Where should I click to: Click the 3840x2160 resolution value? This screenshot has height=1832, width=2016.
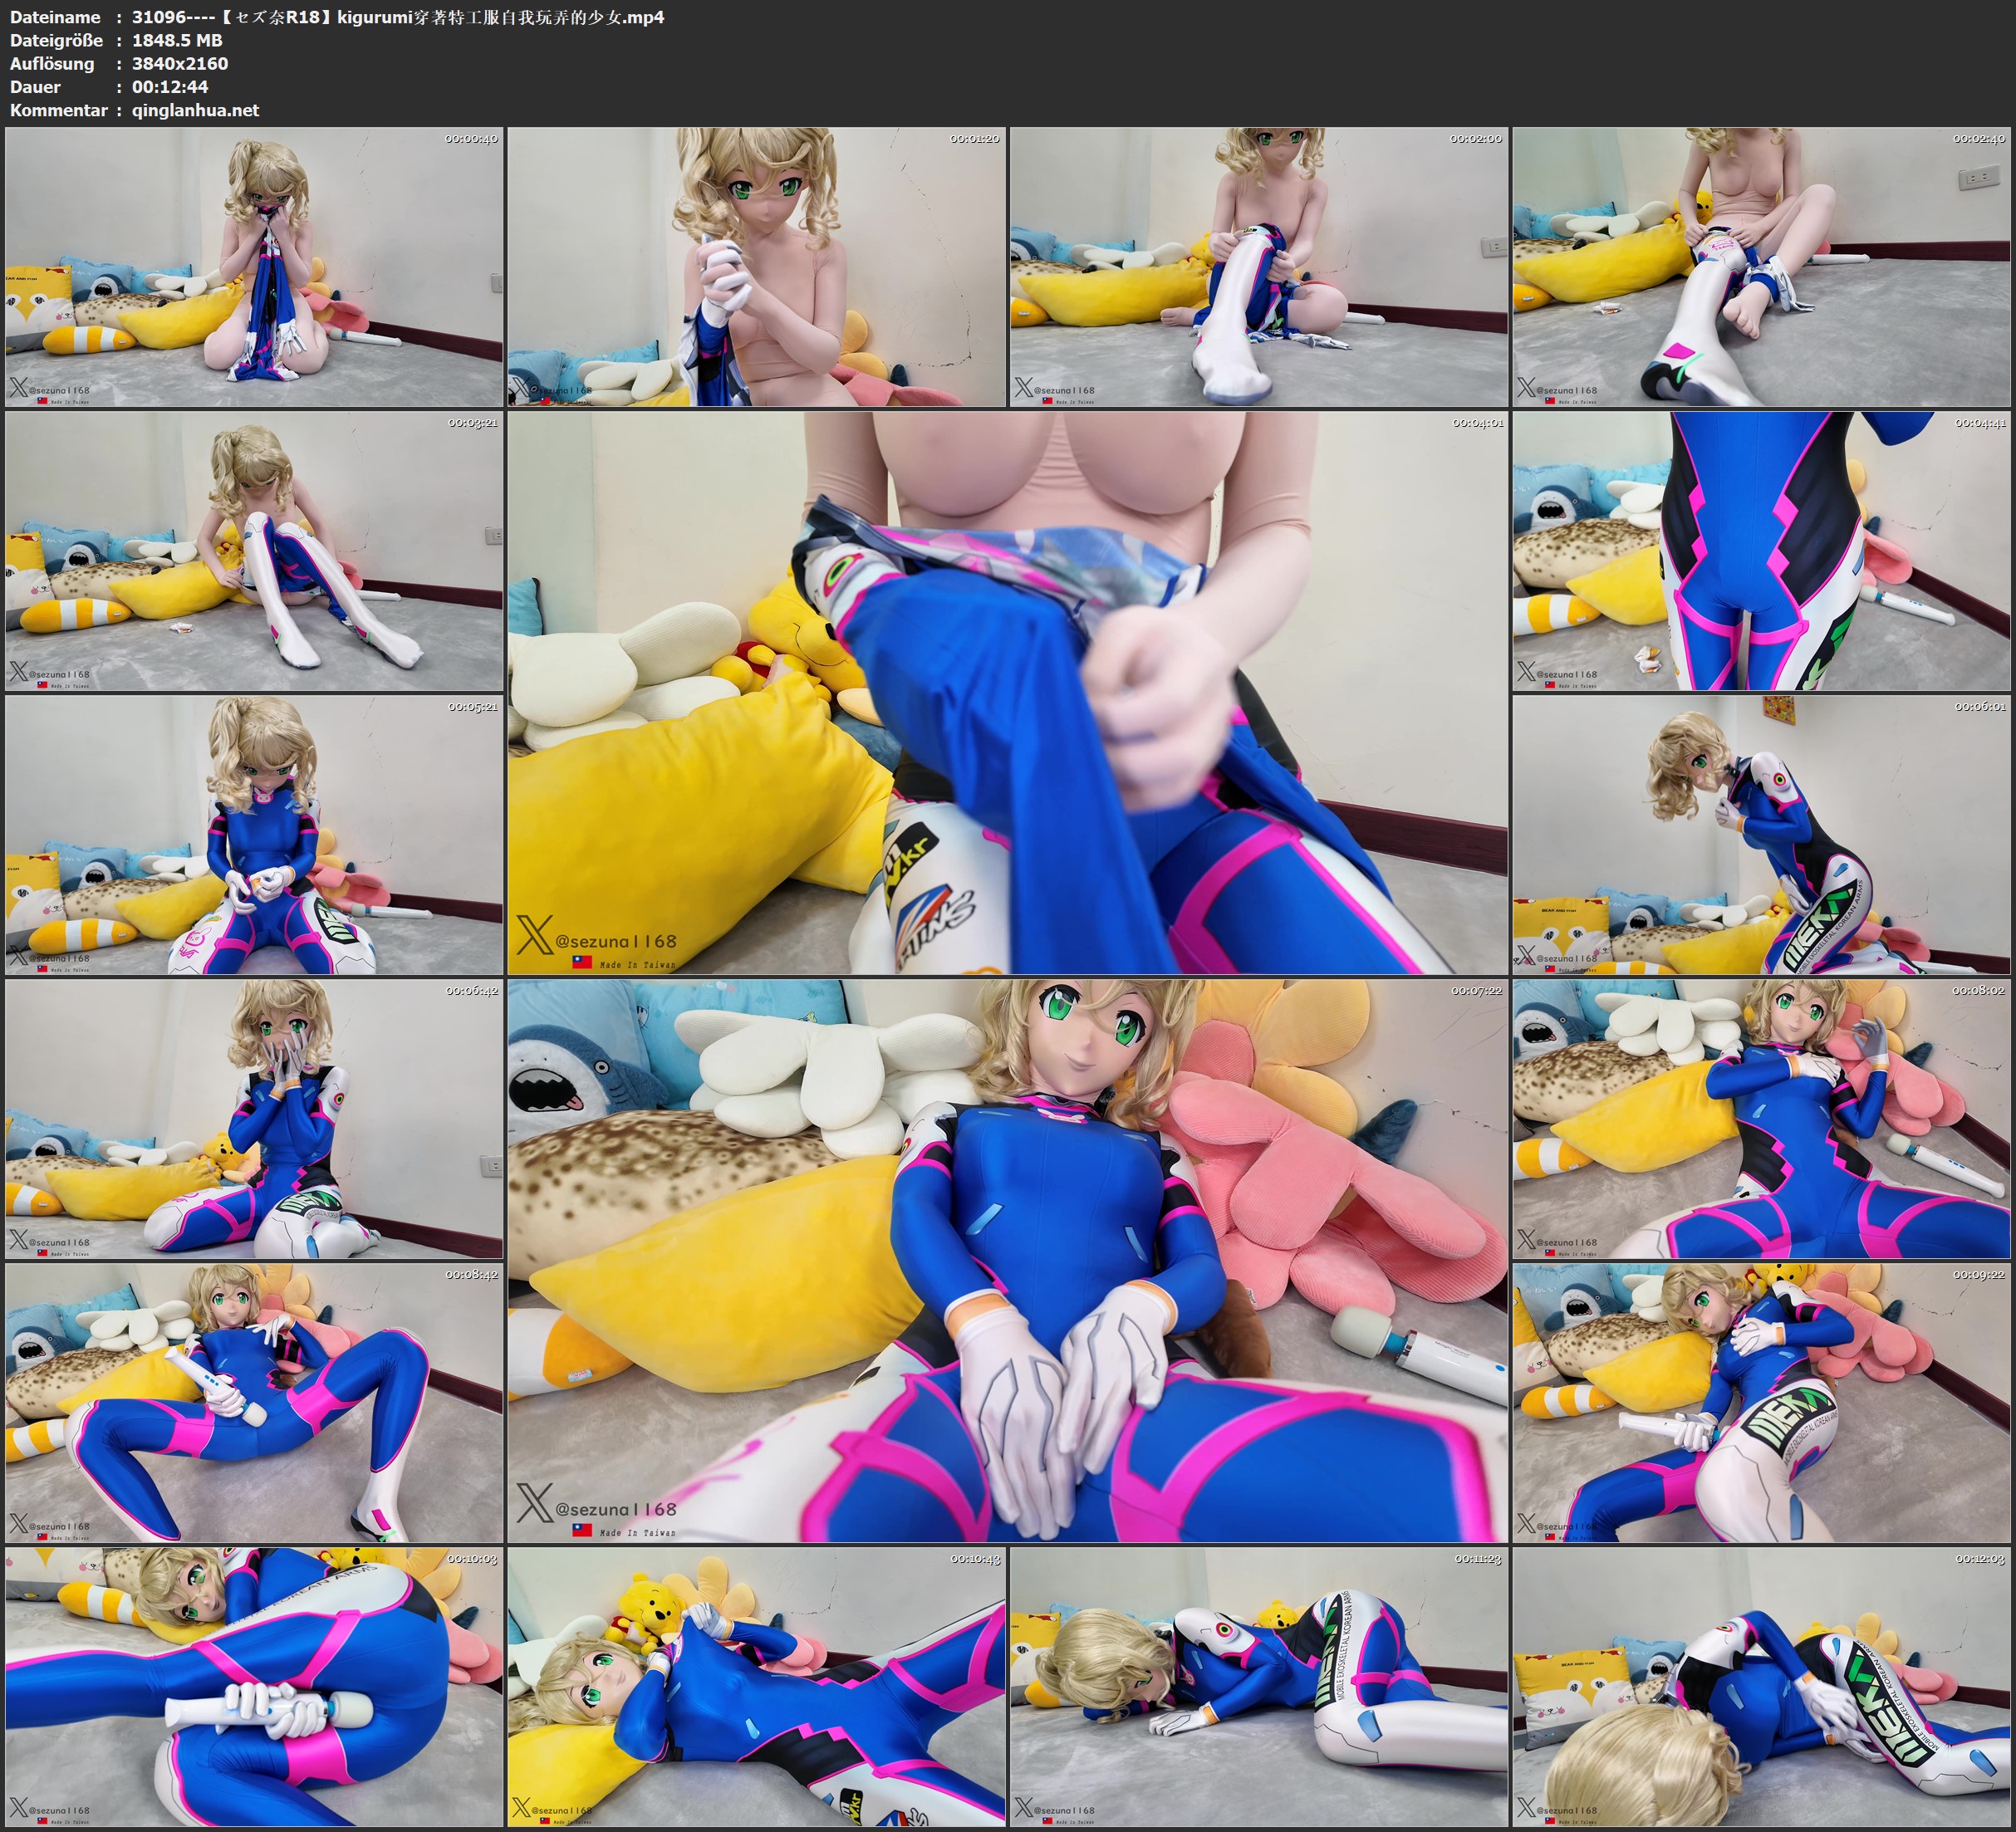click(x=180, y=63)
